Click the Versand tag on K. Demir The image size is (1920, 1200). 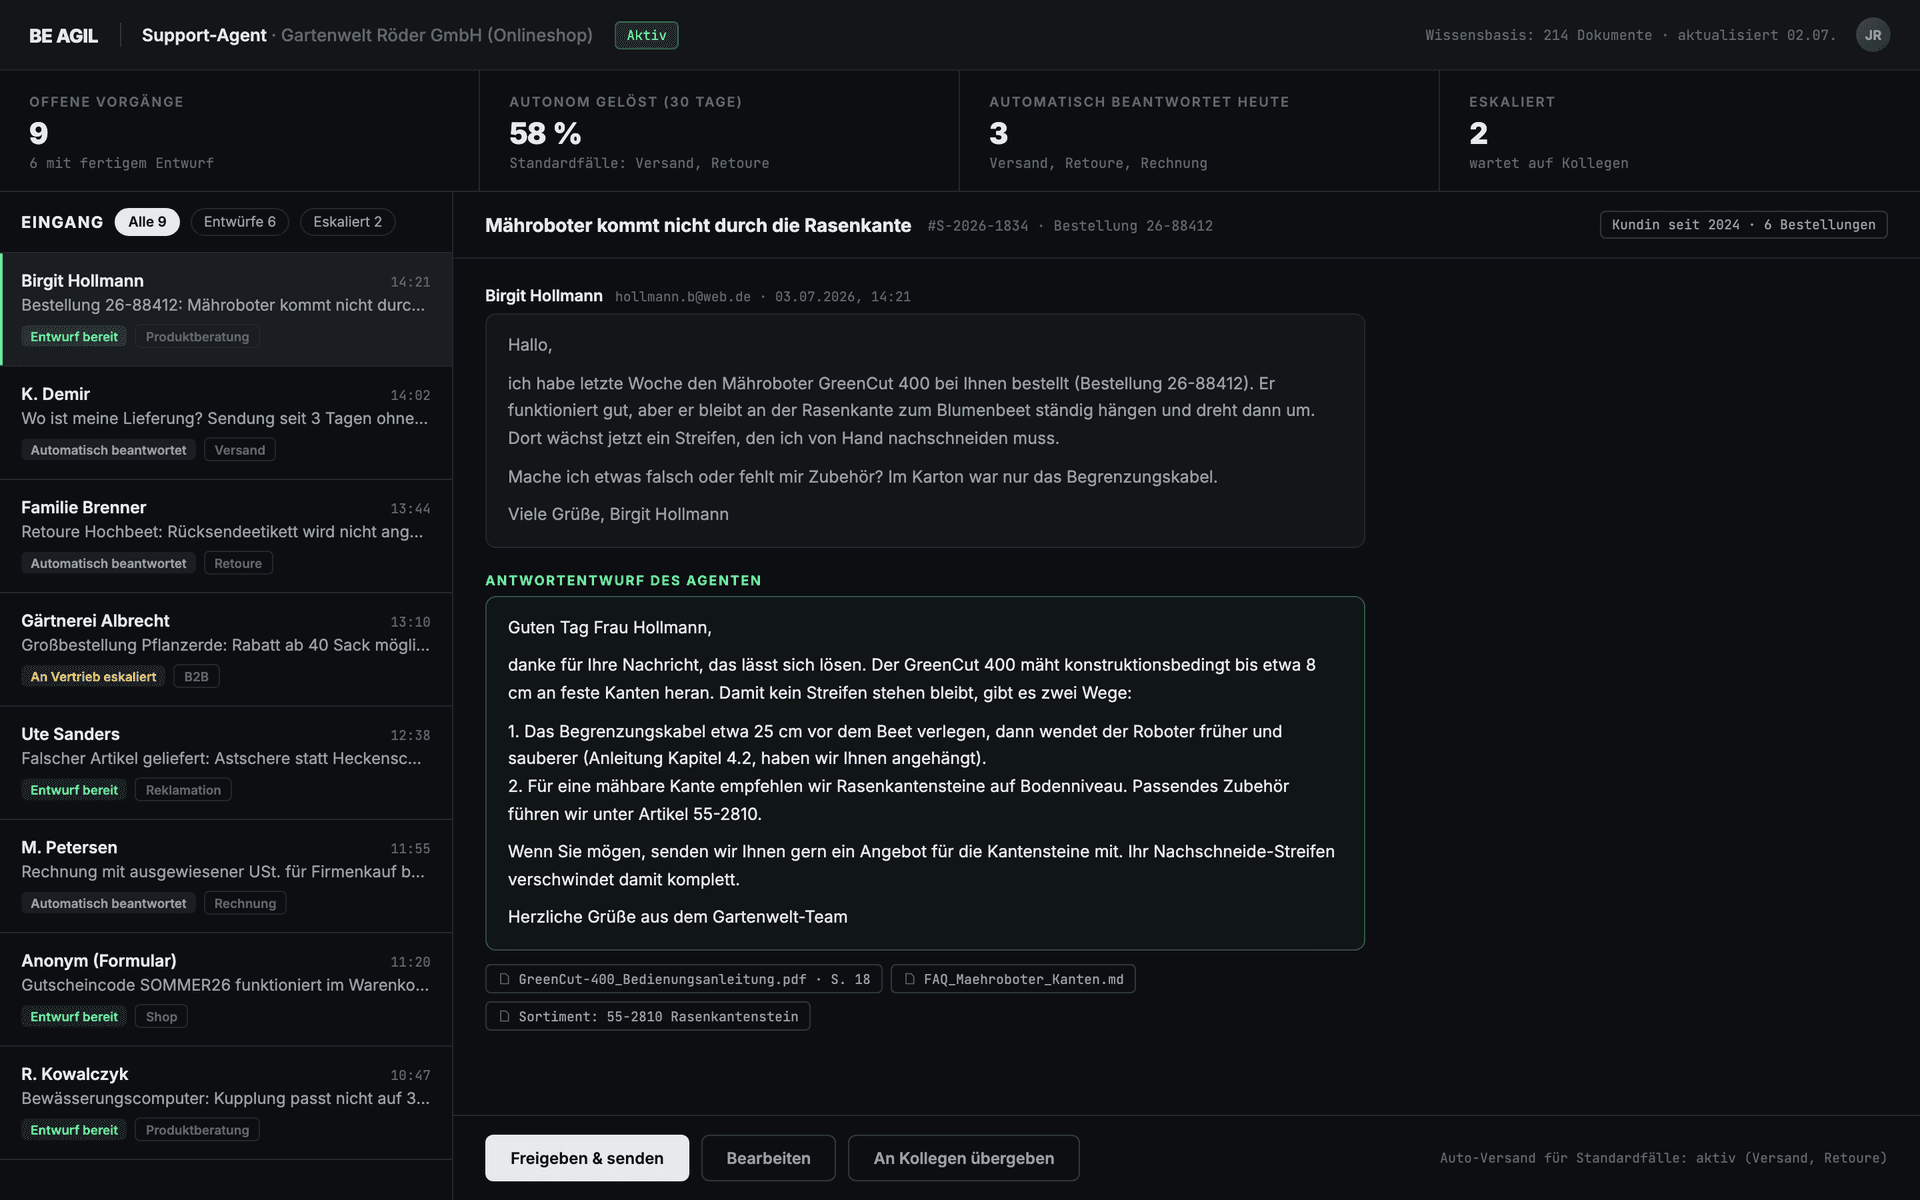(240, 450)
